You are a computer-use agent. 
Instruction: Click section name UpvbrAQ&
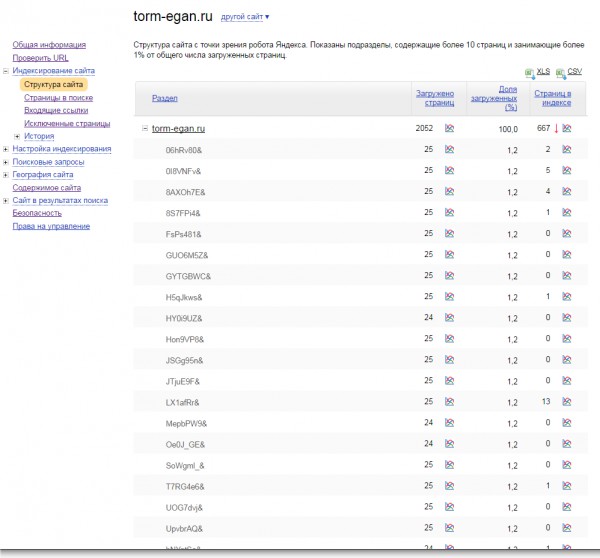click(x=184, y=529)
